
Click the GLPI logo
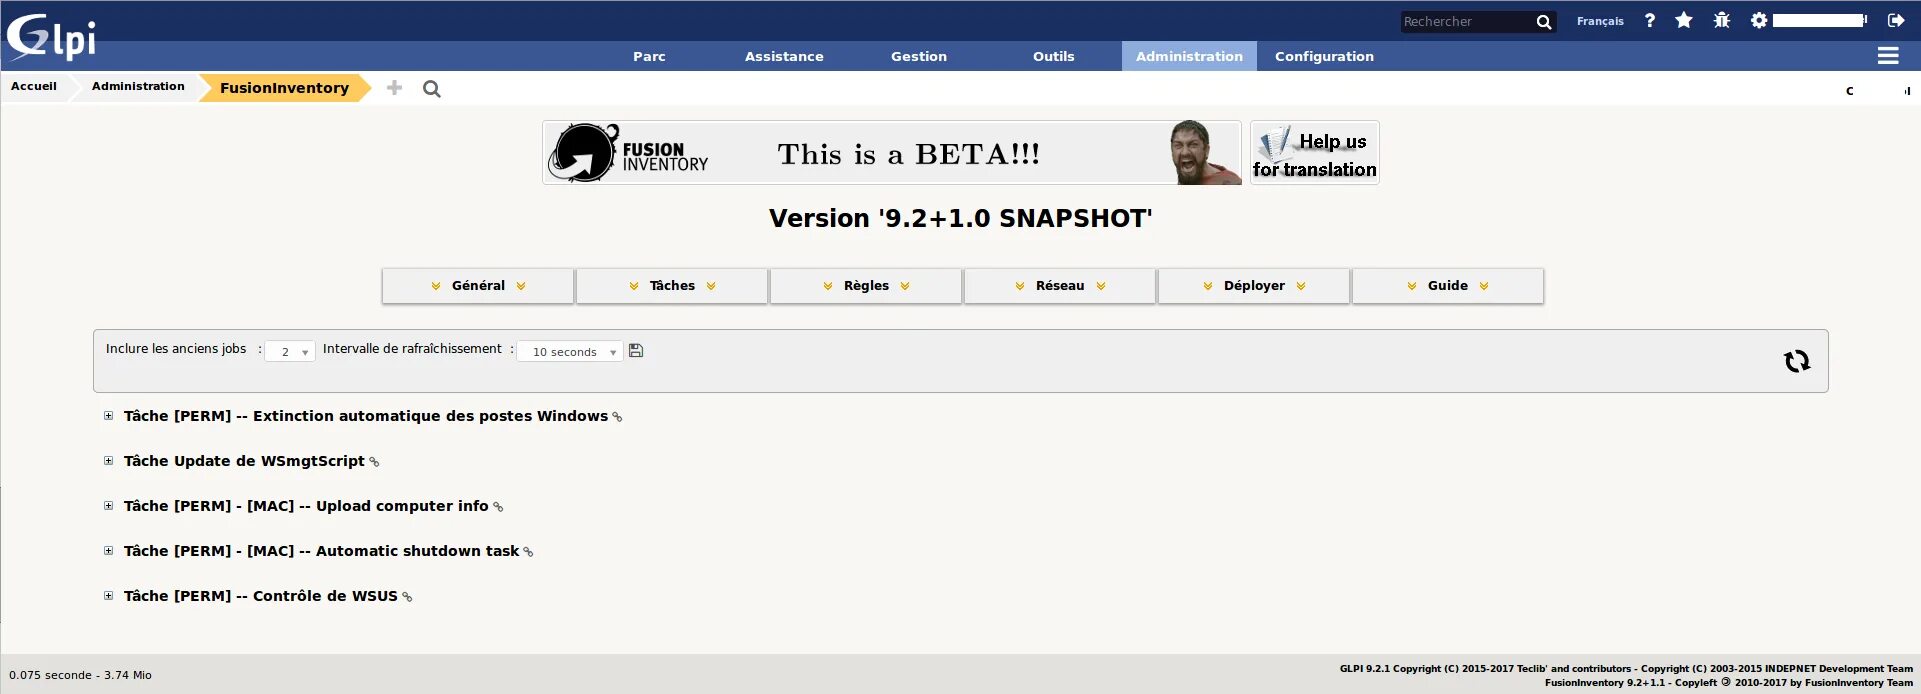[51, 37]
